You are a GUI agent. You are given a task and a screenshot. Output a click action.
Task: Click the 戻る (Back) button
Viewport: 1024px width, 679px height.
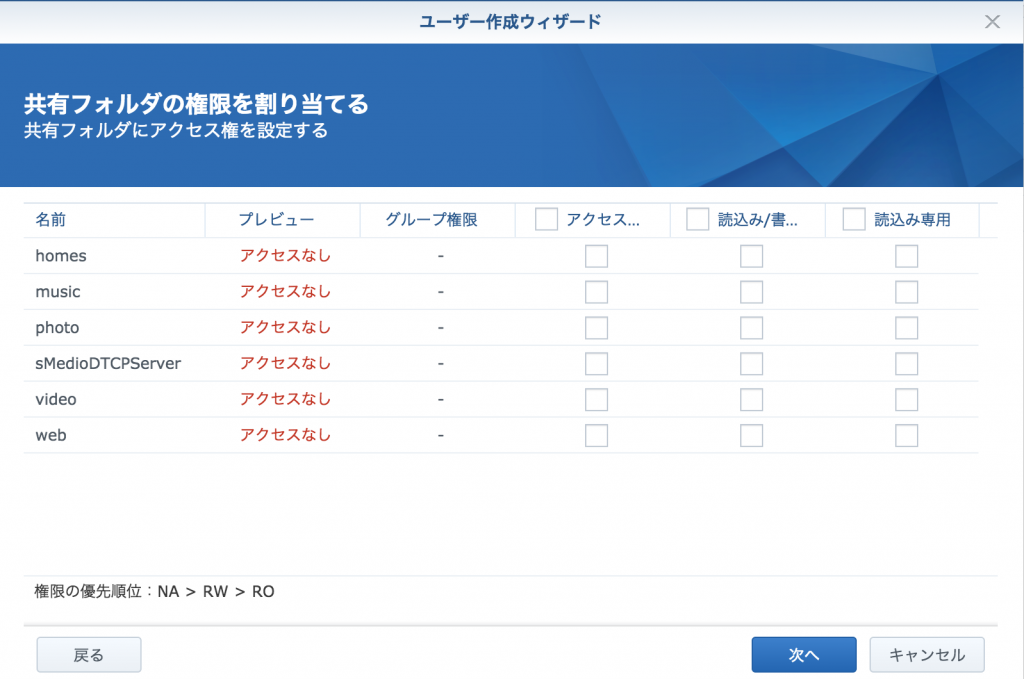coord(89,655)
